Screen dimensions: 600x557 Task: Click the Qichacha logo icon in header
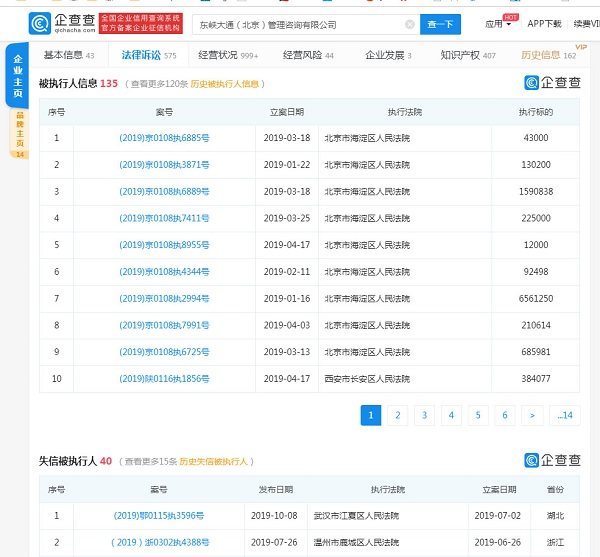pos(39,23)
